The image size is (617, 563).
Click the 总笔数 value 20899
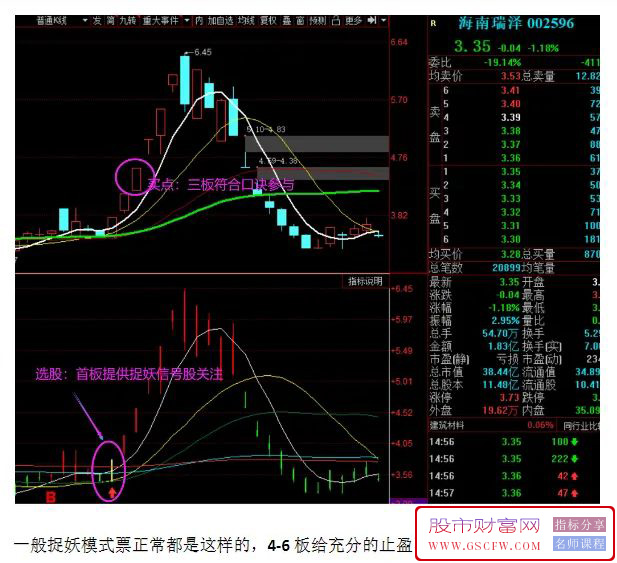(506, 268)
